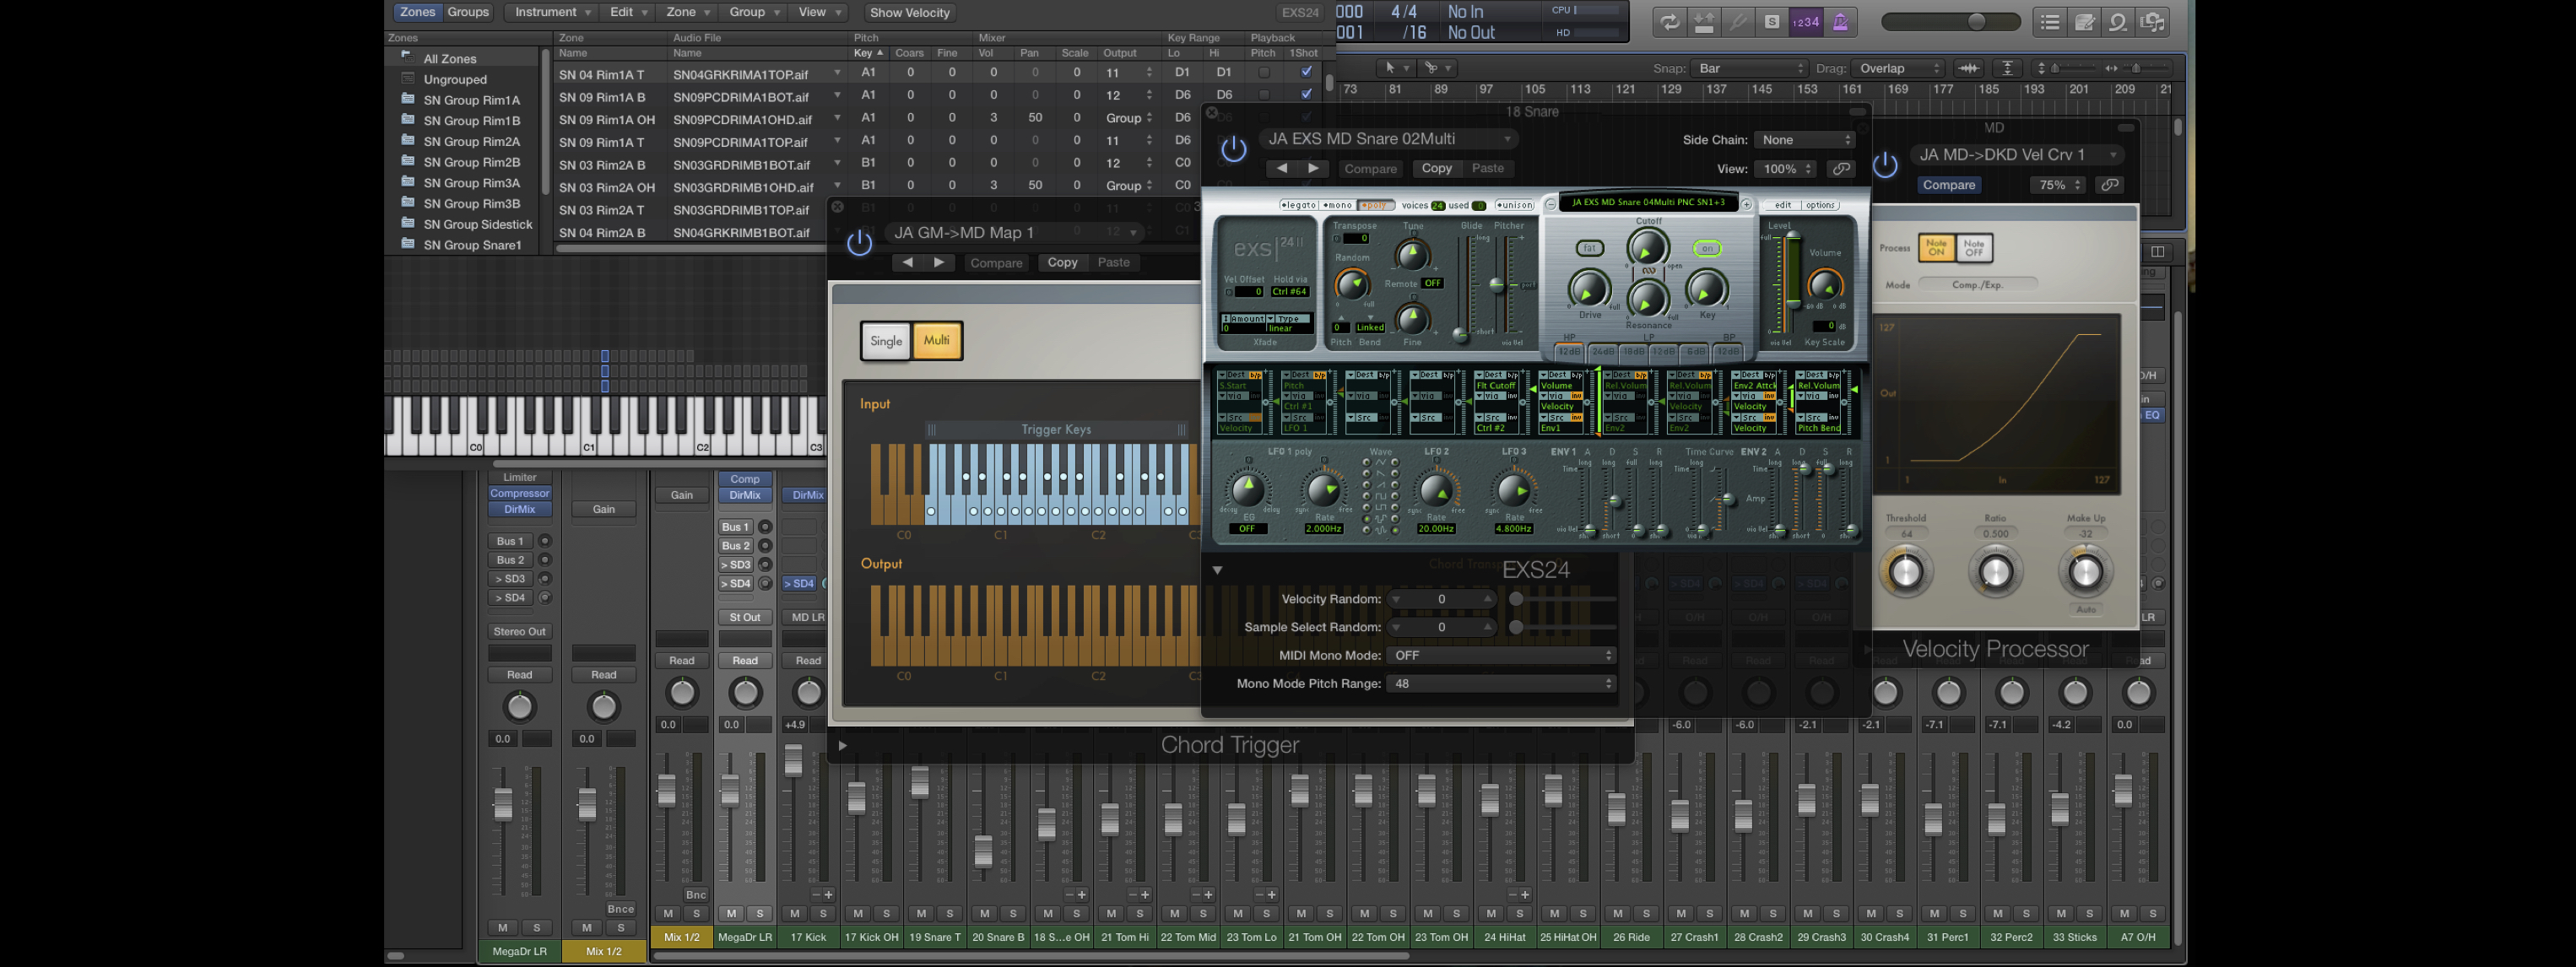
Task: Open the media browser icon
Action: [2153, 22]
